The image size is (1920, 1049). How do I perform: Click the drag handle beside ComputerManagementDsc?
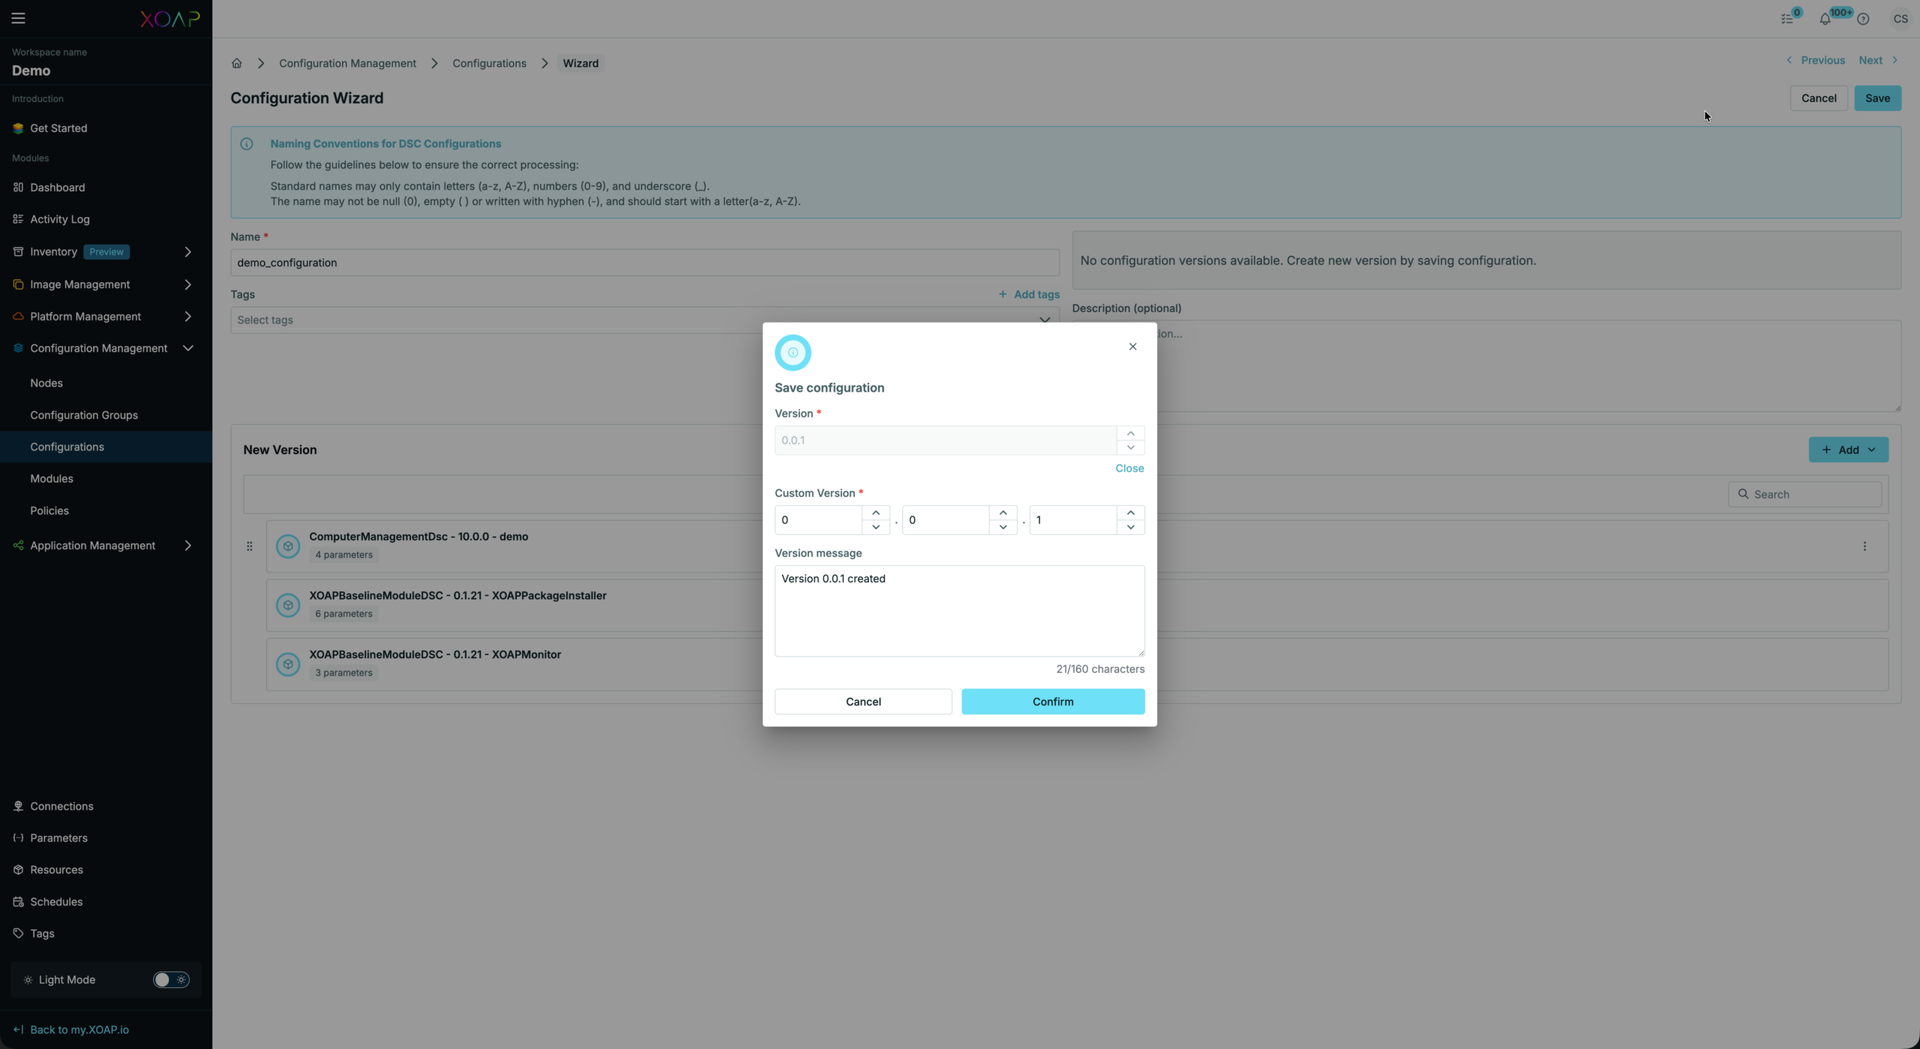point(249,546)
